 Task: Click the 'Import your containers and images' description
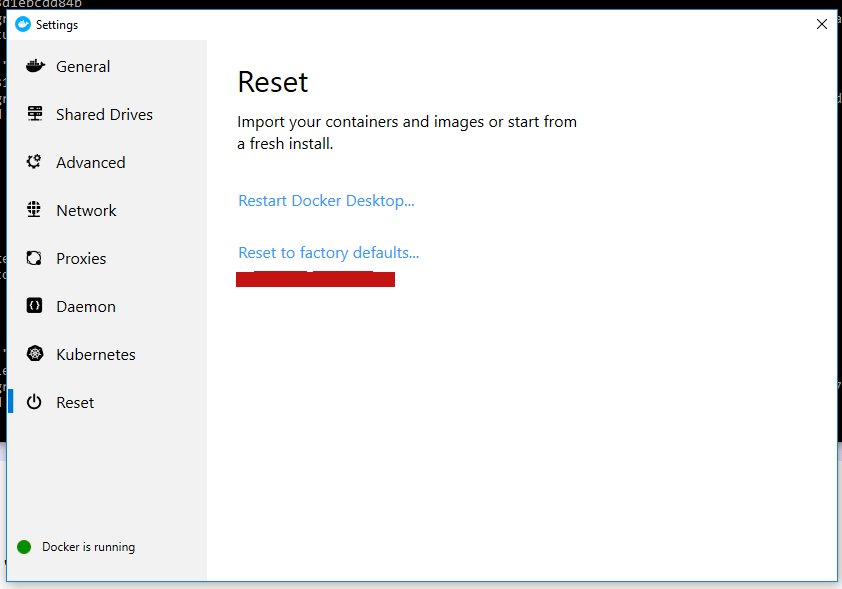pos(407,133)
